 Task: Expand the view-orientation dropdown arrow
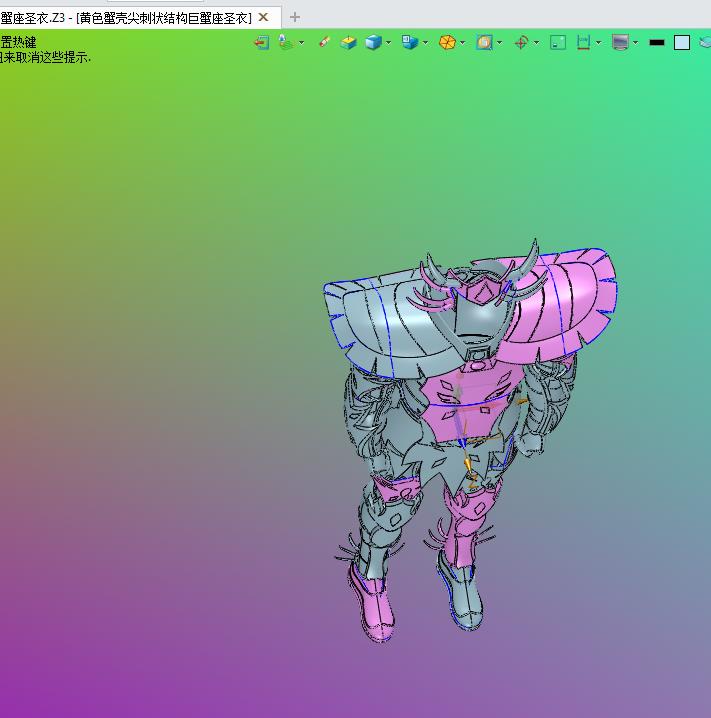point(425,43)
